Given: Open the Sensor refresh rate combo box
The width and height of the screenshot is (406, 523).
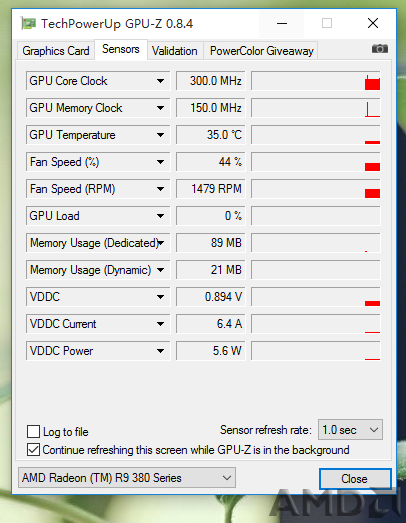Looking at the screenshot, I should 350,430.
